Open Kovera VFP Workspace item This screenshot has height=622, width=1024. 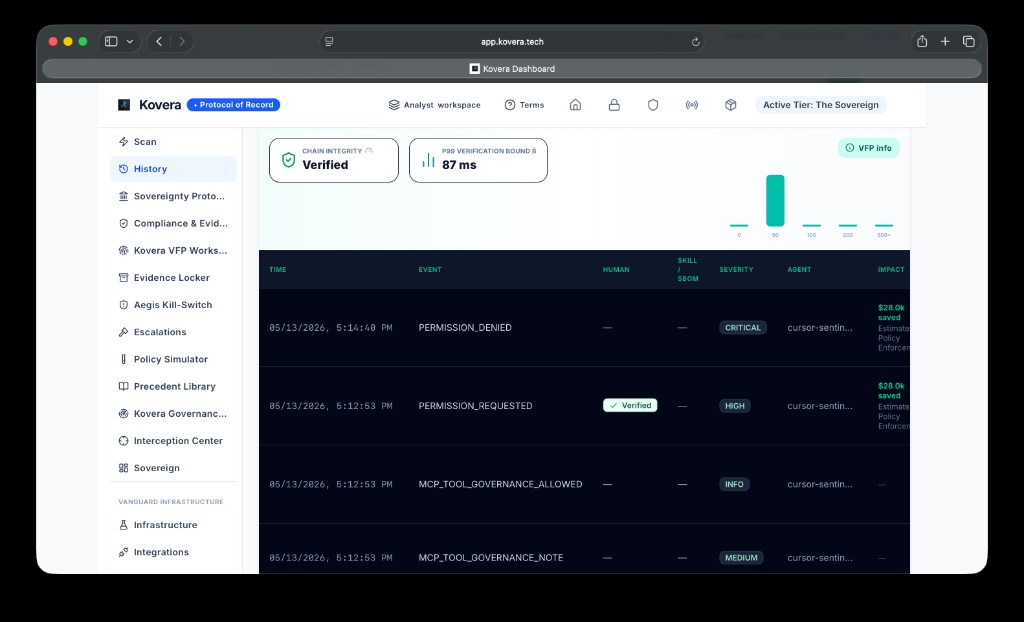coord(174,250)
